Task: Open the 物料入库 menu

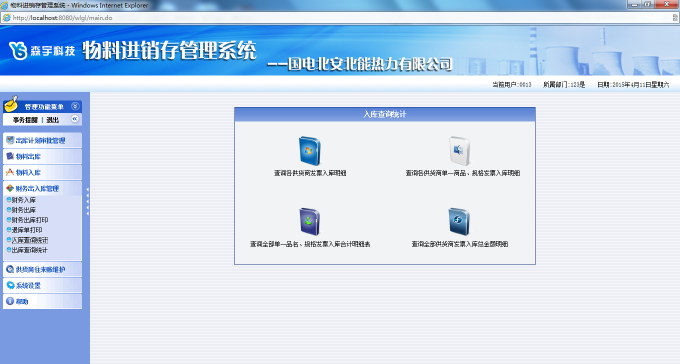Action: 42,172
